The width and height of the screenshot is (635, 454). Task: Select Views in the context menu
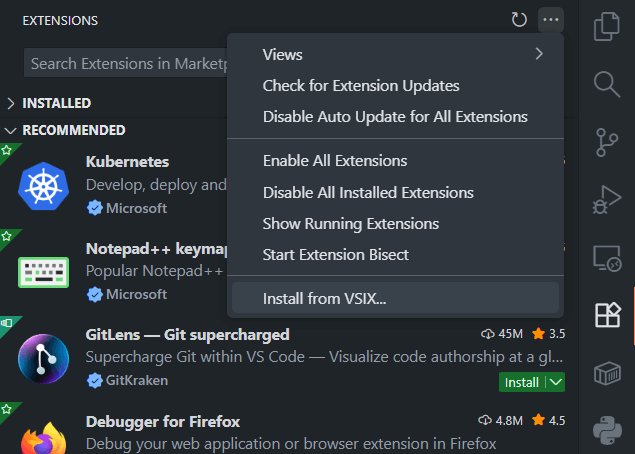395,54
